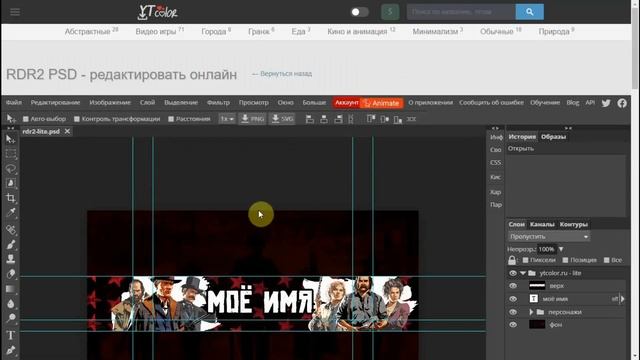Select the Type tool
Image resolution: width=640 pixels, height=360 pixels.
[x=11, y=335]
